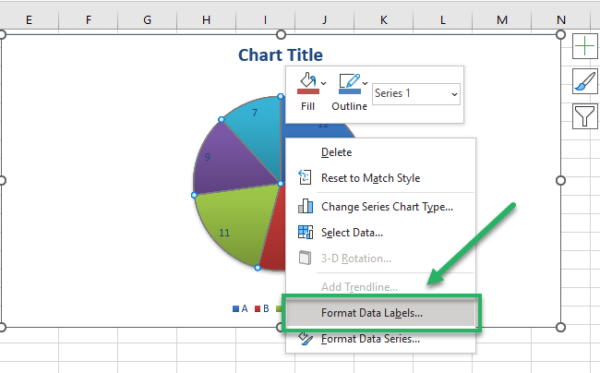Click legend entry B
The image size is (600, 373).
pos(262,308)
